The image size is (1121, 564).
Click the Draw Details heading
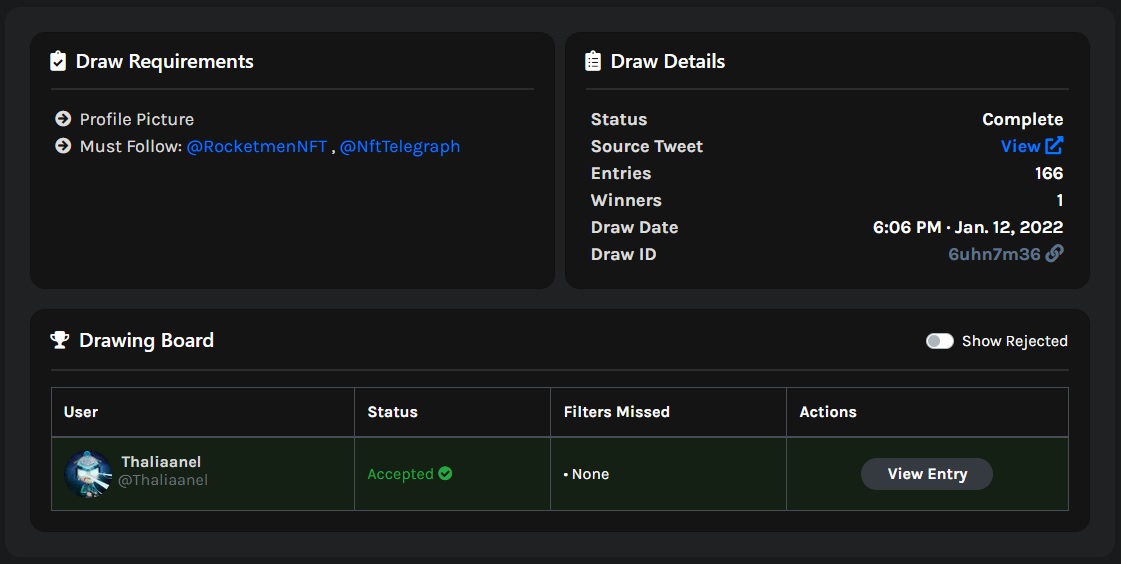coord(668,61)
